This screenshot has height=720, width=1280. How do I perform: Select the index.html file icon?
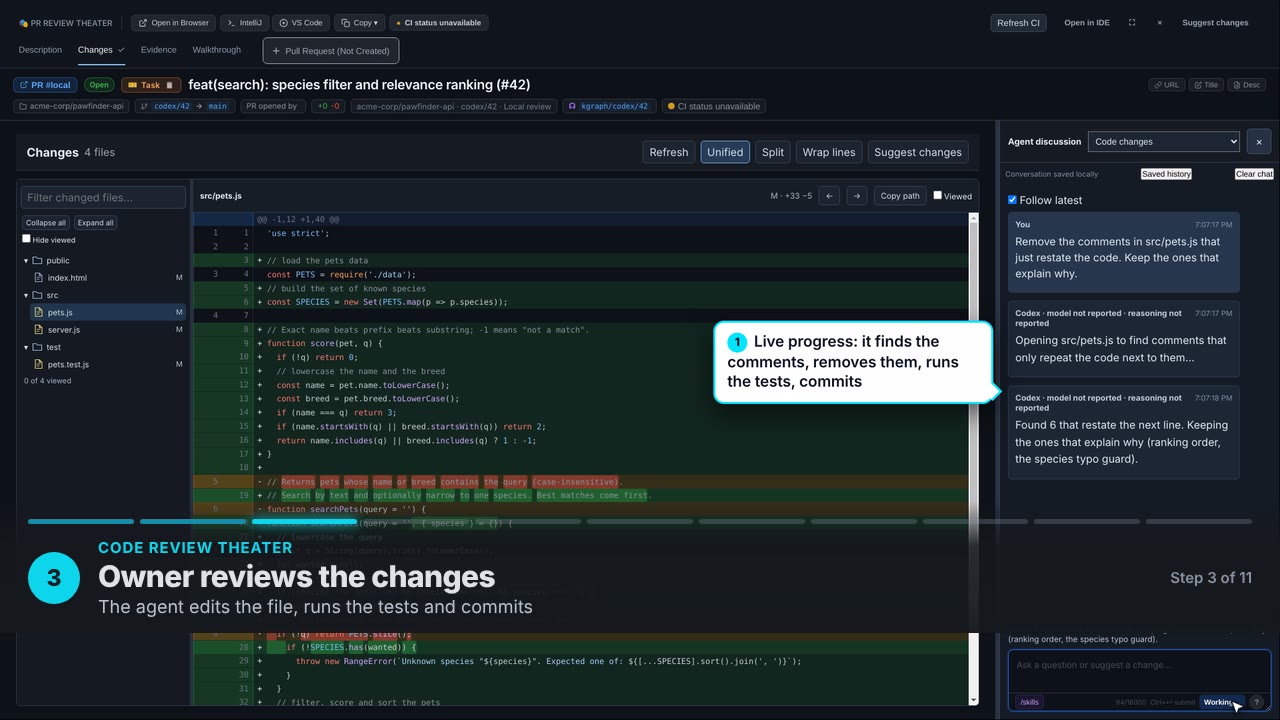(39, 278)
